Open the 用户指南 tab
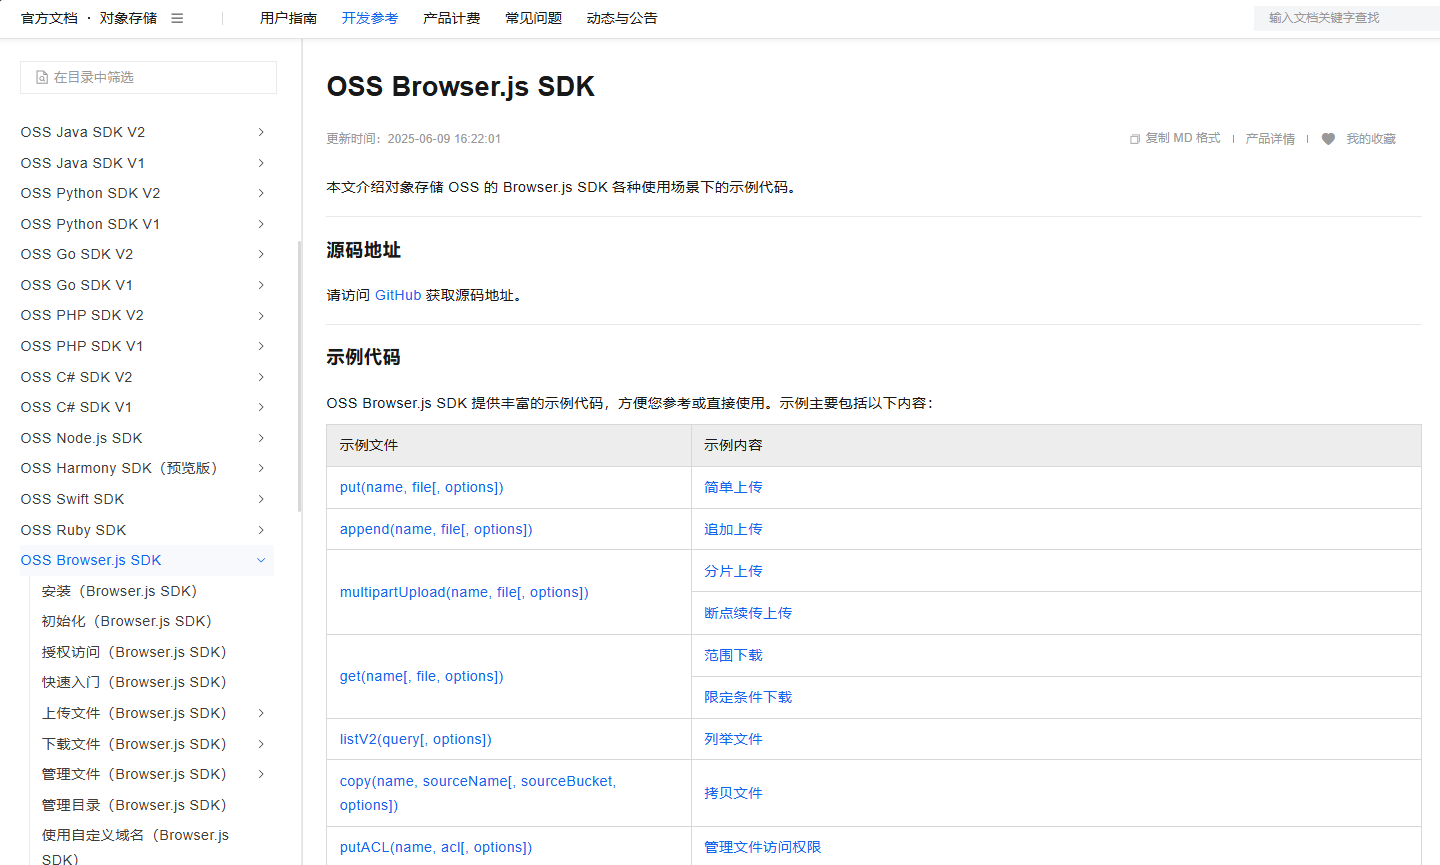 [288, 18]
